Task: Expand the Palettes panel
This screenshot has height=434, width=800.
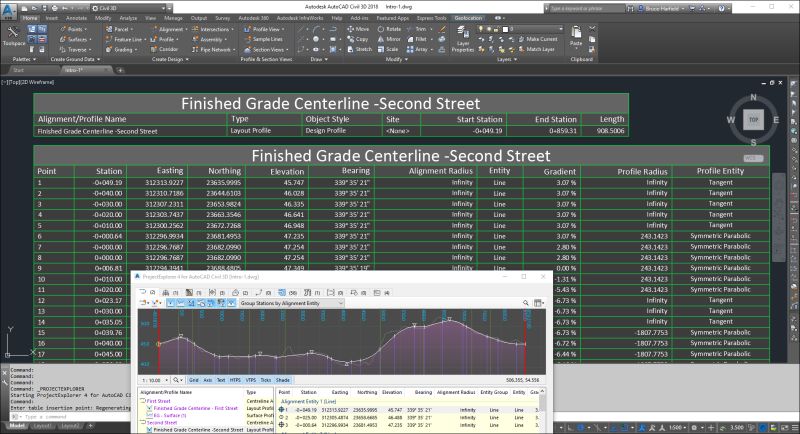Action: (24, 59)
